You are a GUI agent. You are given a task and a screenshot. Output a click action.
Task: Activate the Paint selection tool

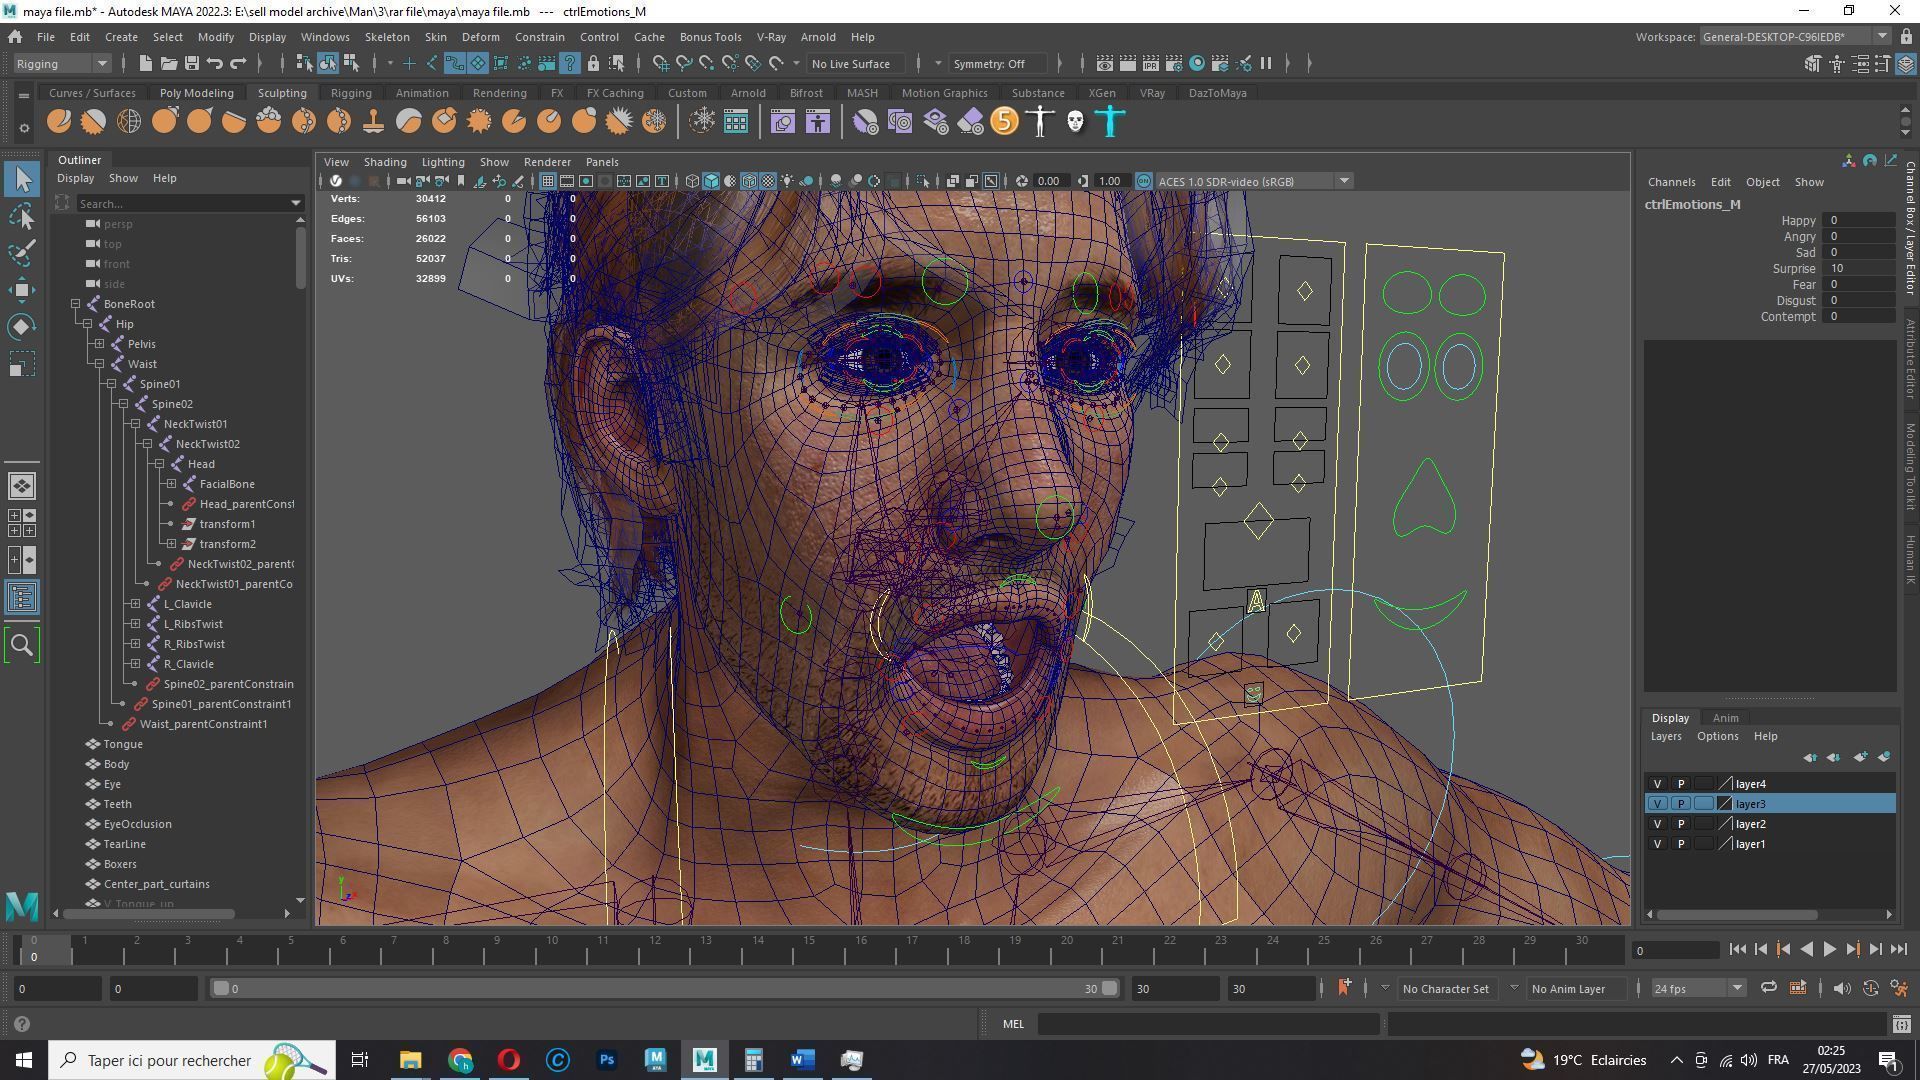22,253
